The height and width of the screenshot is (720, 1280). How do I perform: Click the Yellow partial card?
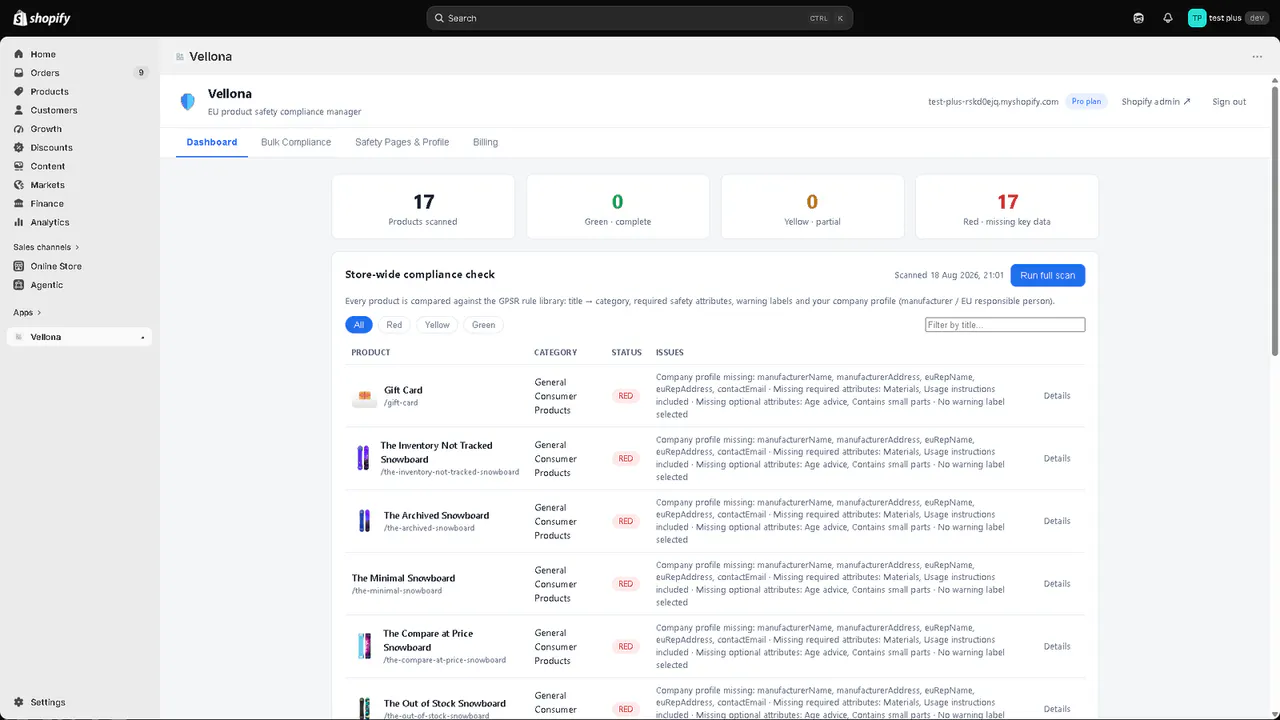pos(812,207)
